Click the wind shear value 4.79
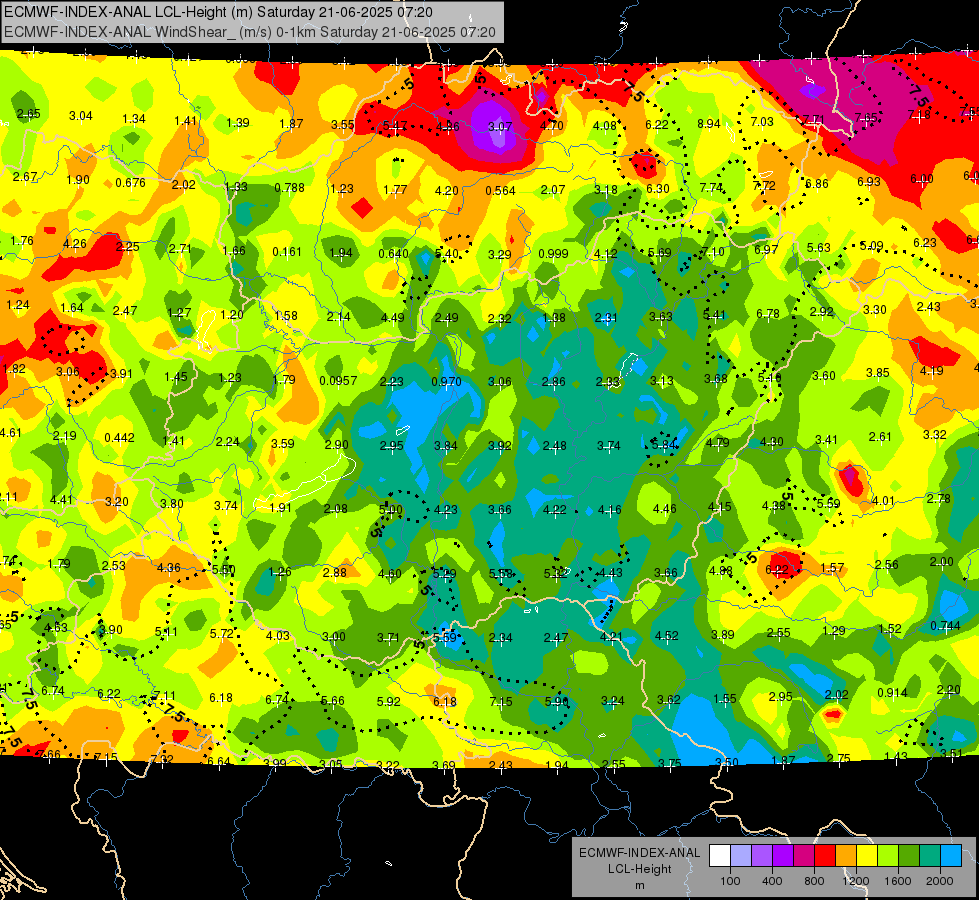This screenshot has height=900, width=979. [x=717, y=443]
